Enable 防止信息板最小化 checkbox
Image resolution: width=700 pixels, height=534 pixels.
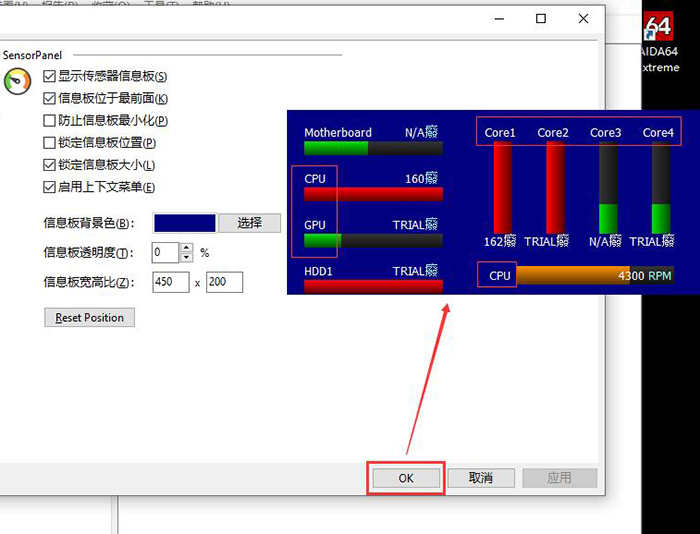click(50, 120)
